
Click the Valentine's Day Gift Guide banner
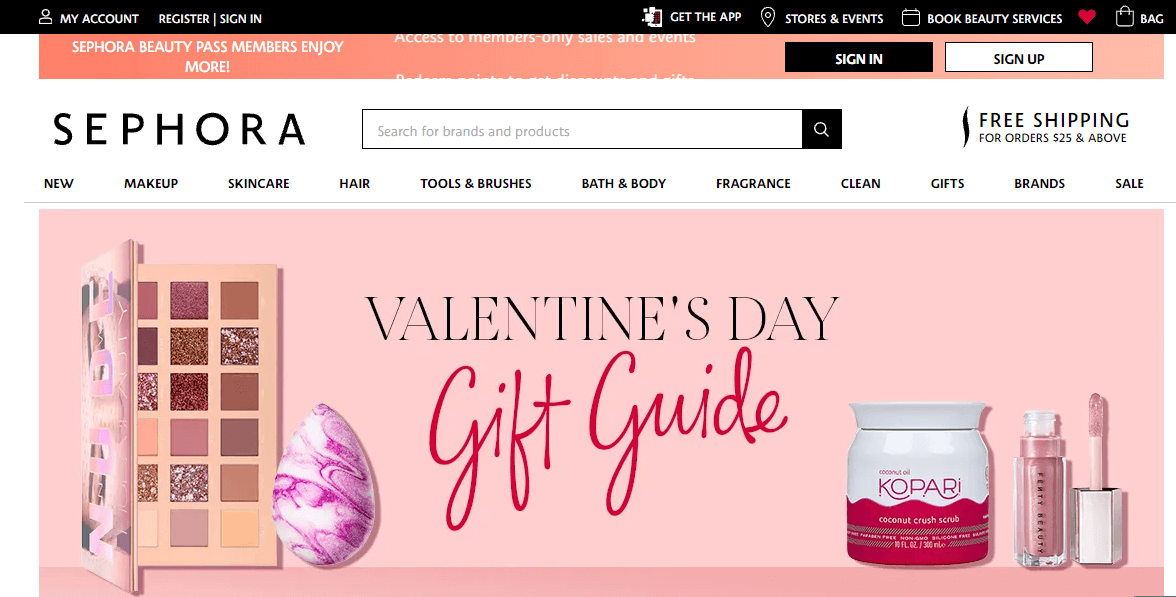pyautogui.click(x=602, y=403)
